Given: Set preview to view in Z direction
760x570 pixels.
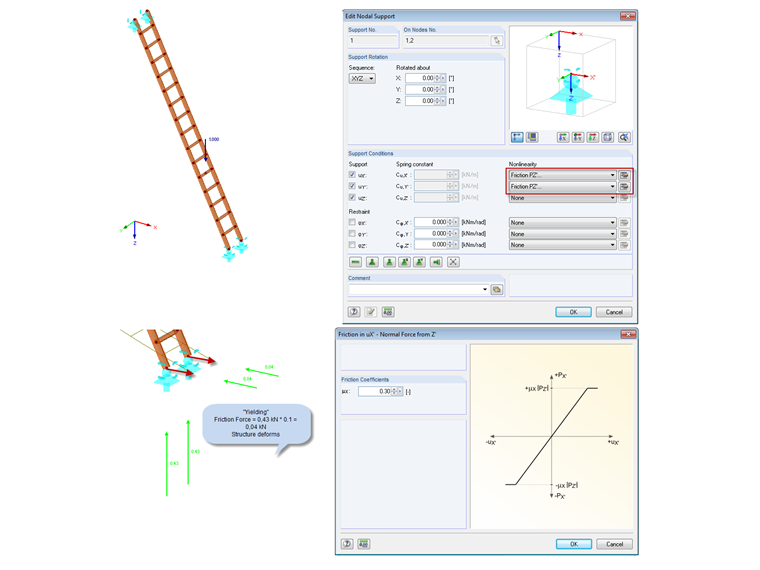Looking at the screenshot, I should [x=593, y=137].
